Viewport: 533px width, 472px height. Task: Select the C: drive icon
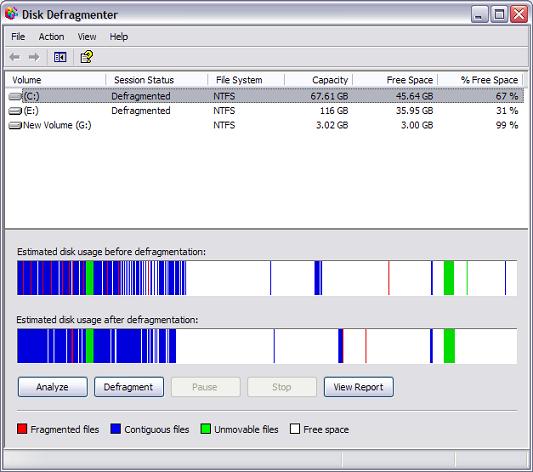click(15, 97)
